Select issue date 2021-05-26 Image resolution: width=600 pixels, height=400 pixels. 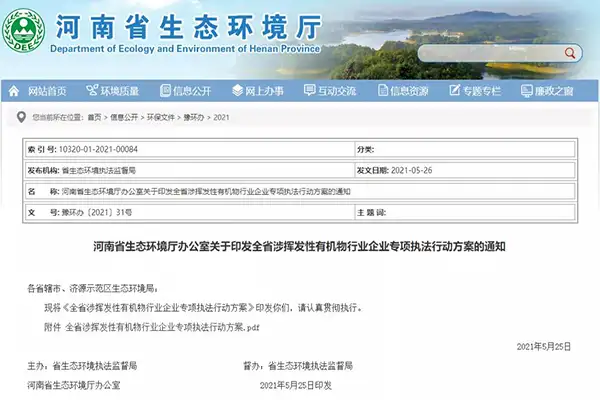(x=412, y=170)
